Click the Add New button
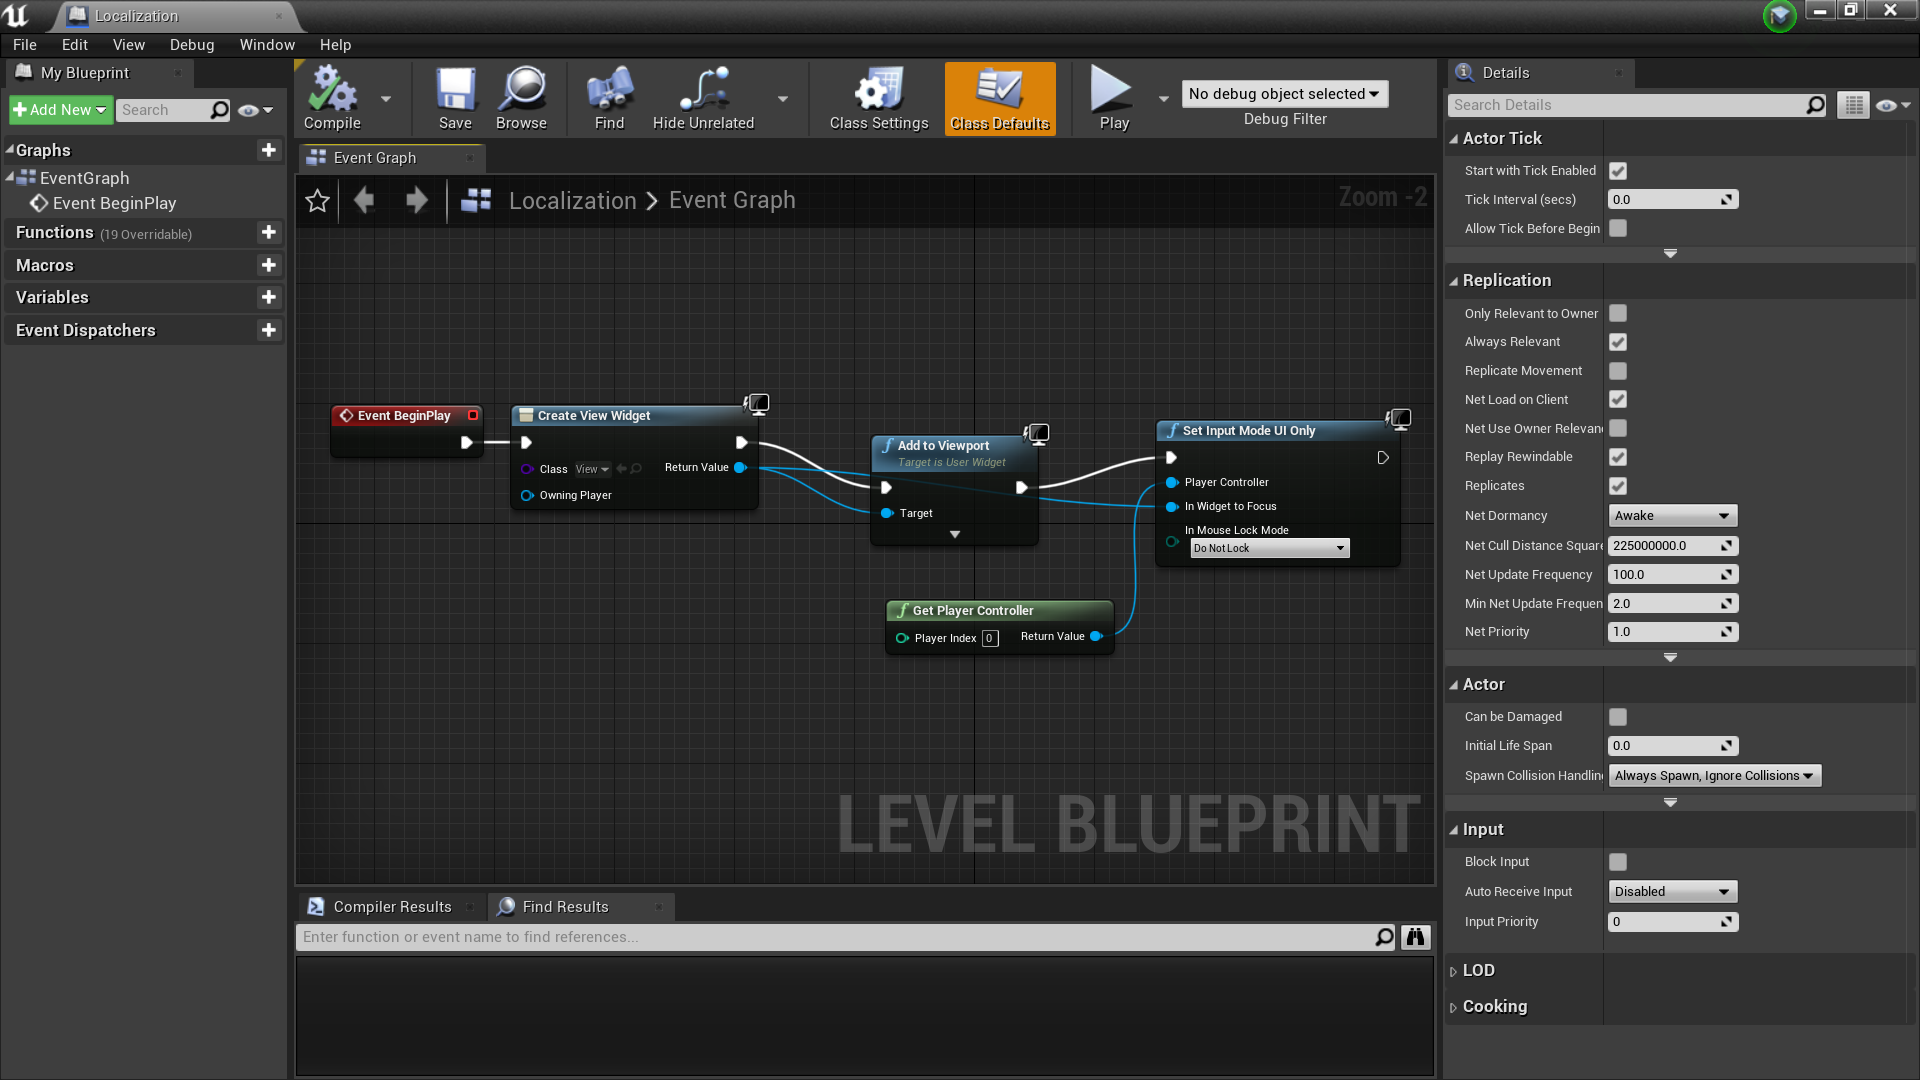This screenshot has width=1920, height=1080. [60, 110]
